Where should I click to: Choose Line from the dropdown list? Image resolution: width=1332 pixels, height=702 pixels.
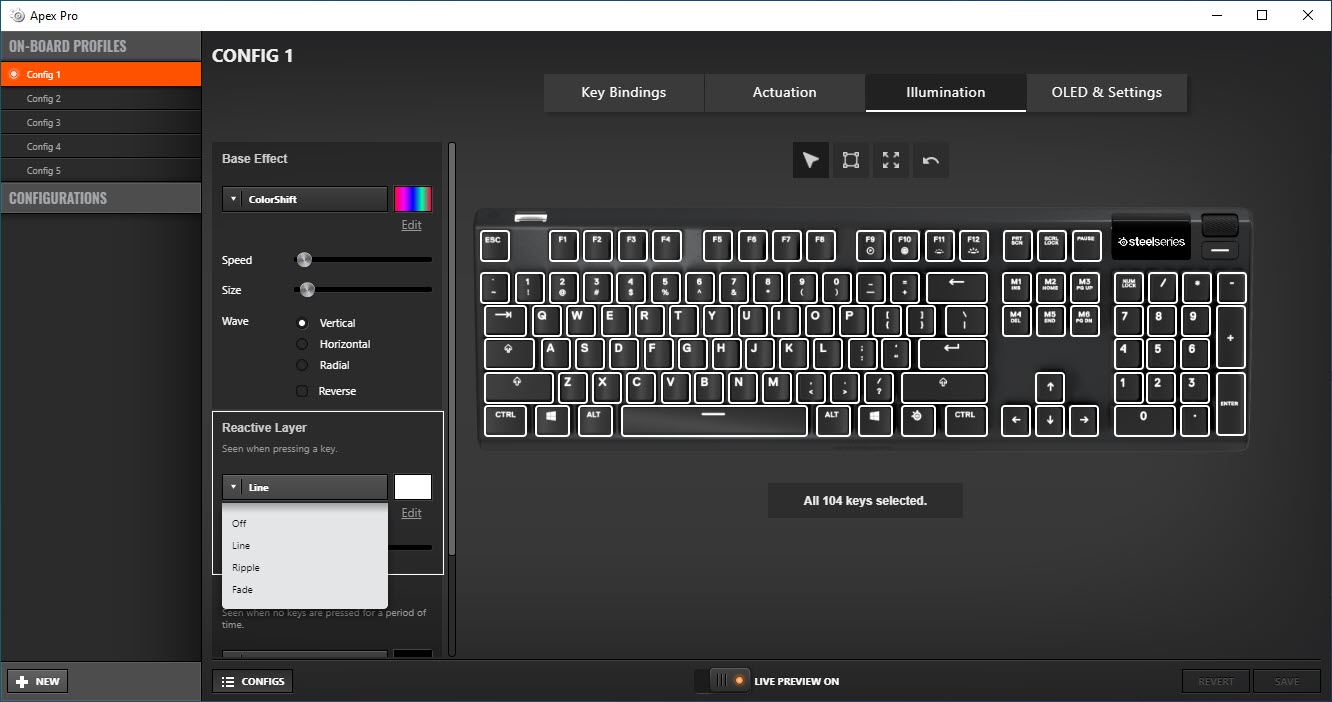(304, 546)
